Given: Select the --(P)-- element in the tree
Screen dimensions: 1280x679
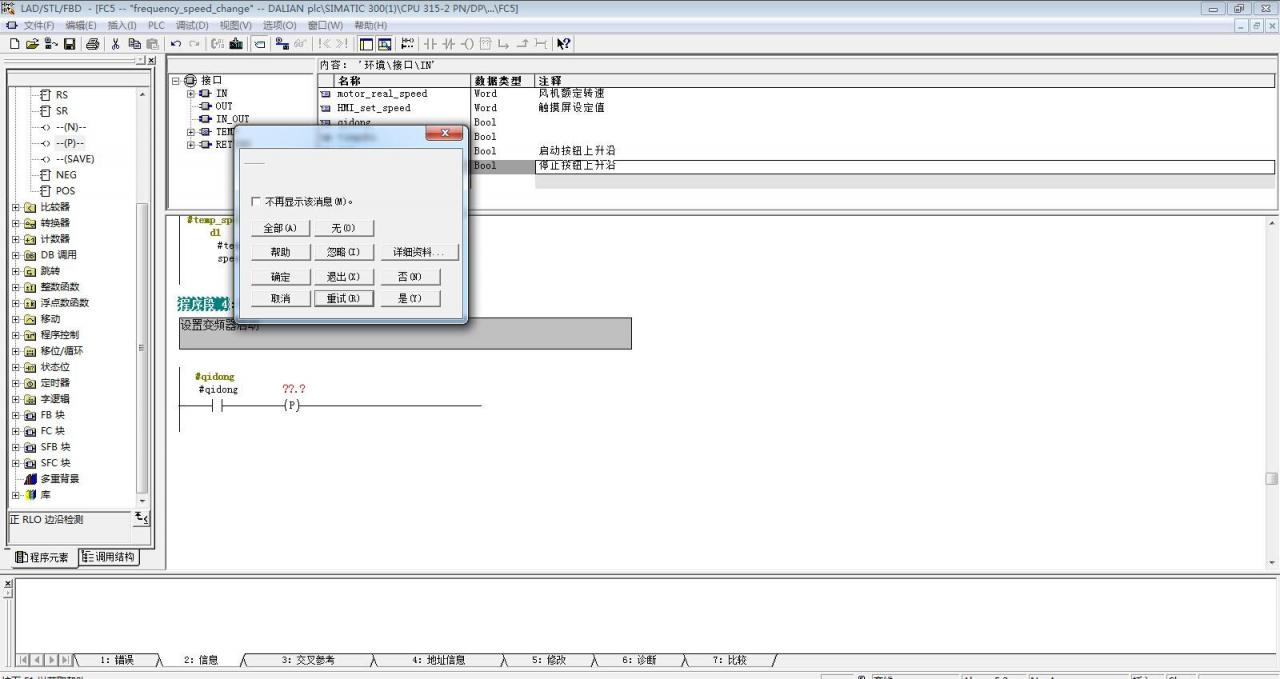Looking at the screenshot, I should (x=70, y=143).
